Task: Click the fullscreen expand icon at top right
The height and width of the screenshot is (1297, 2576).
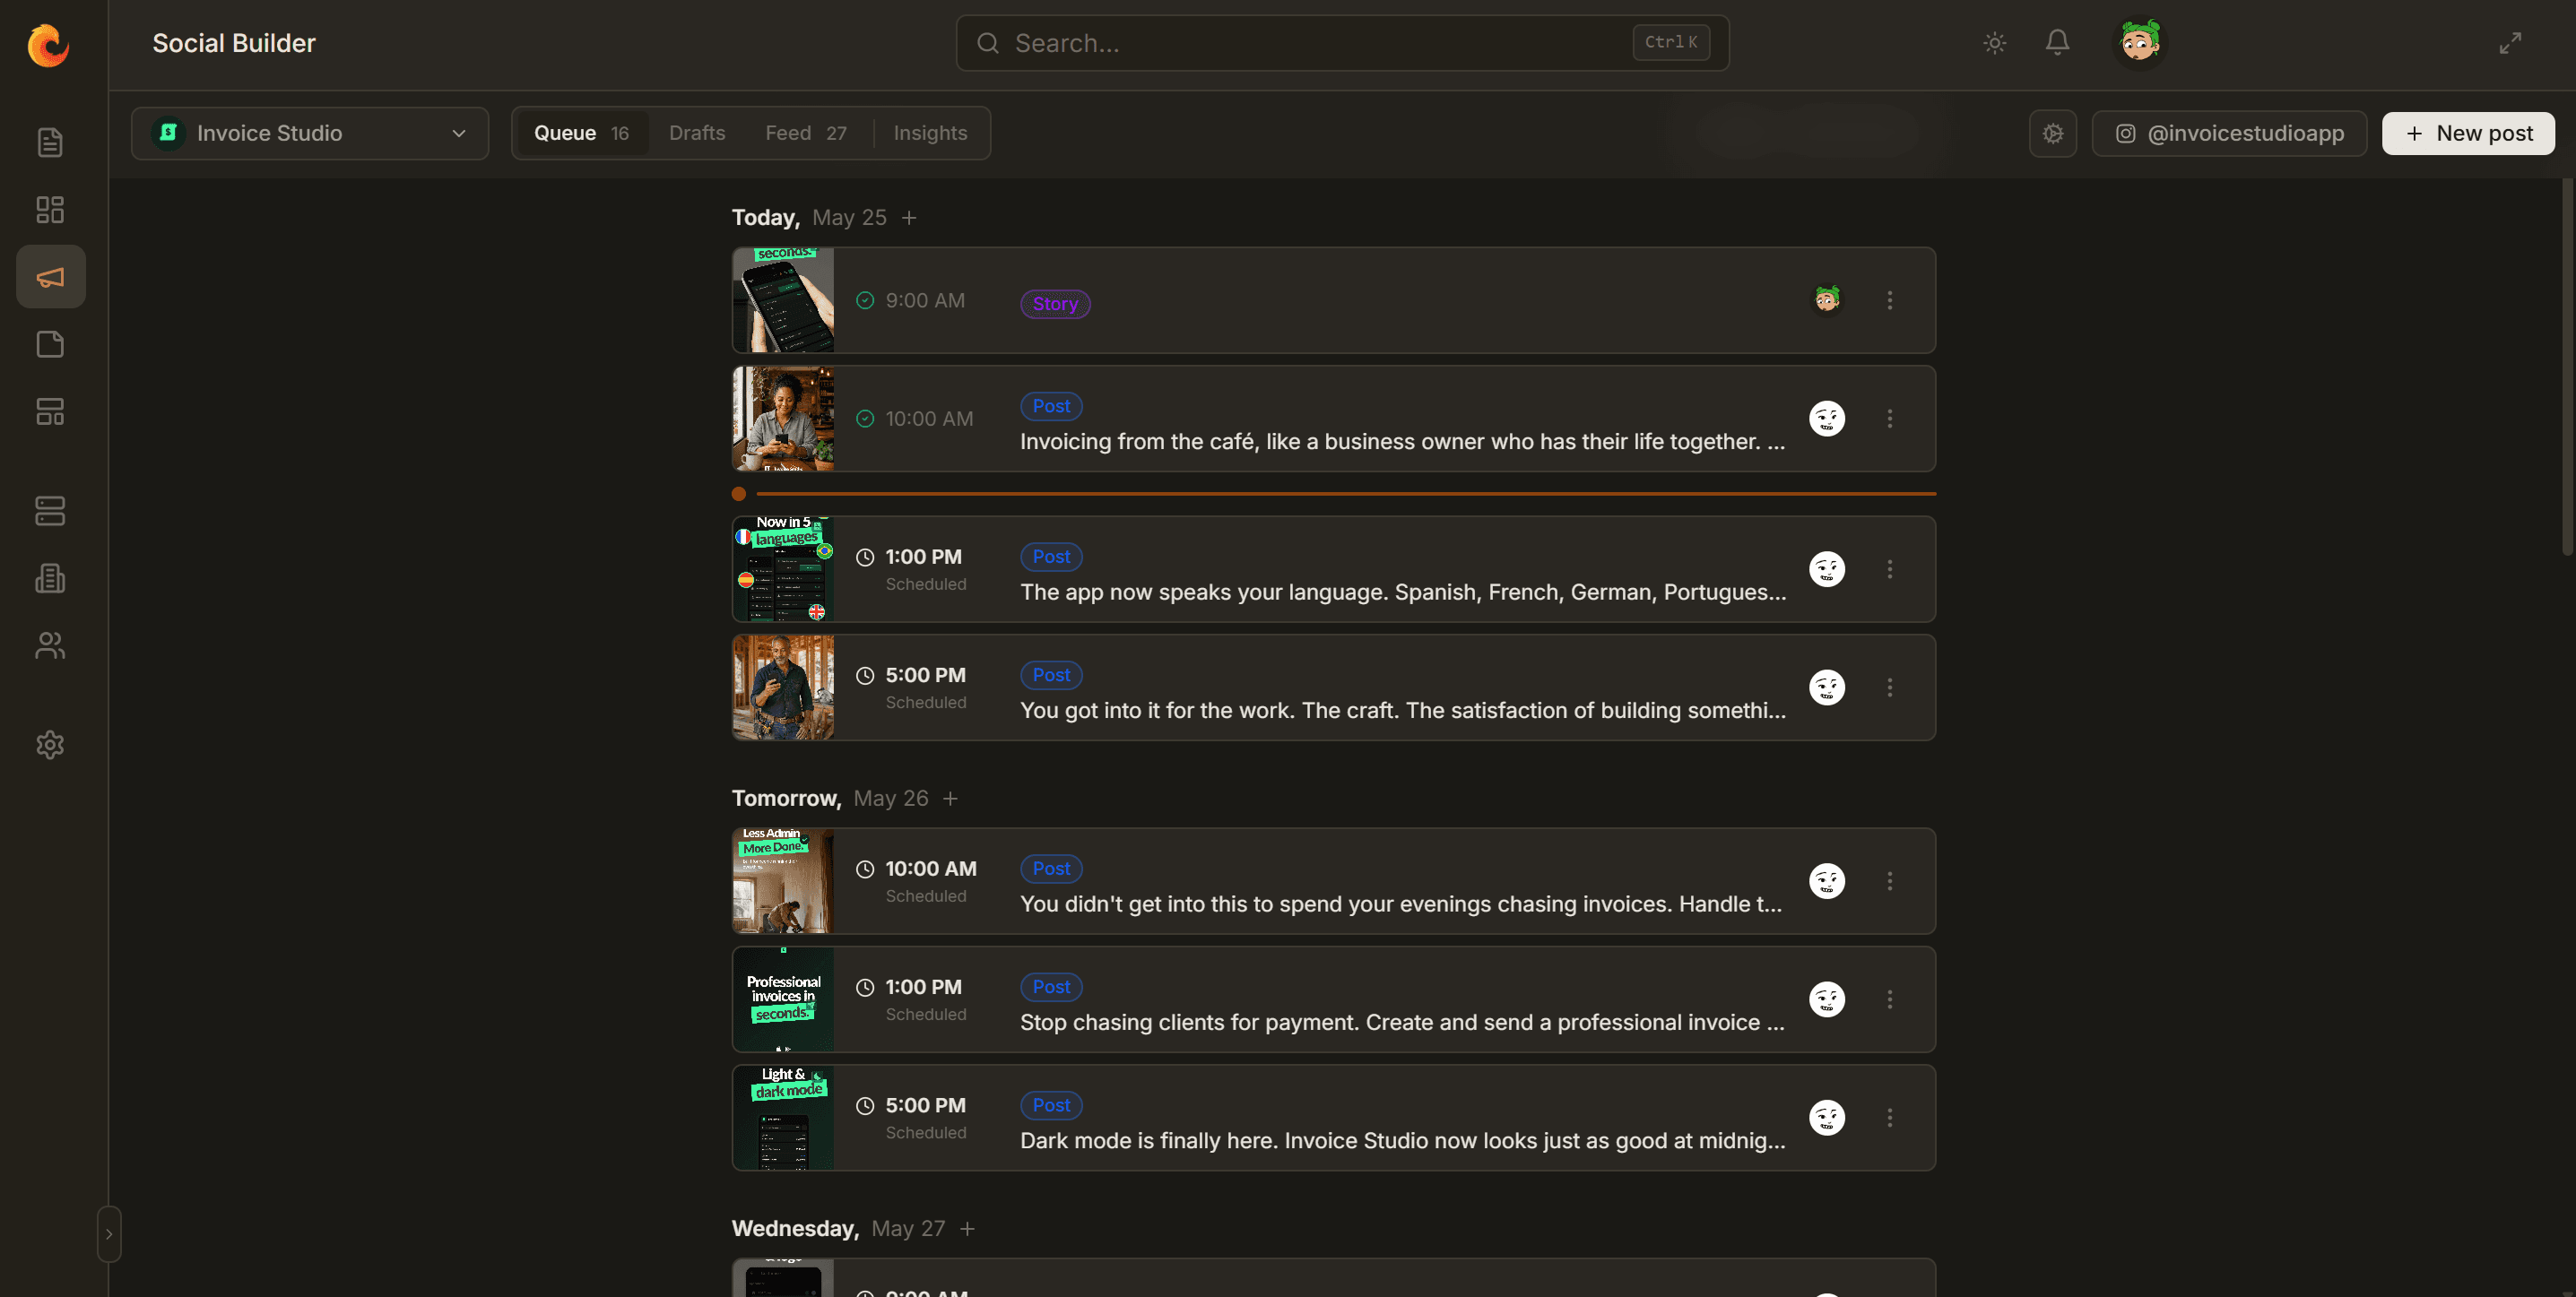Action: pyautogui.click(x=2510, y=43)
